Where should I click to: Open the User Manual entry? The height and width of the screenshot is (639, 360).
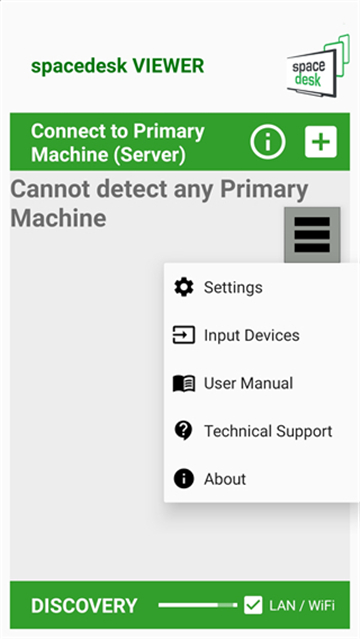click(x=262, y=383)
